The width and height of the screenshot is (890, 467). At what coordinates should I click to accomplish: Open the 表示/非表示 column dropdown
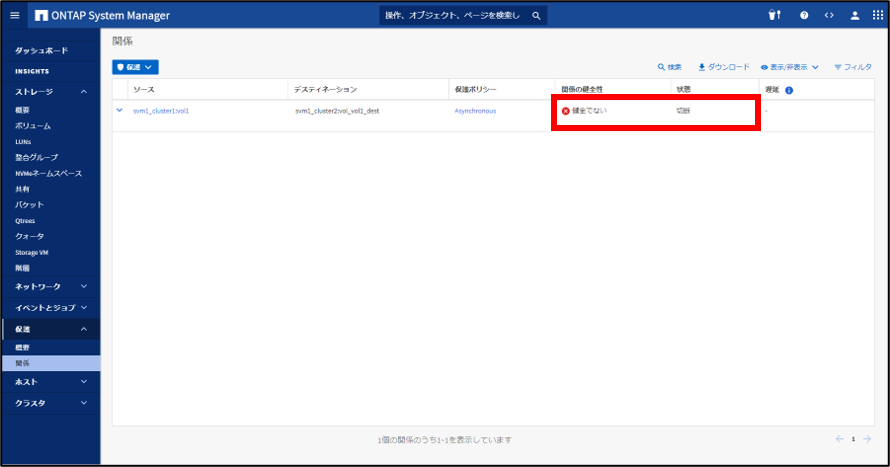790,67
